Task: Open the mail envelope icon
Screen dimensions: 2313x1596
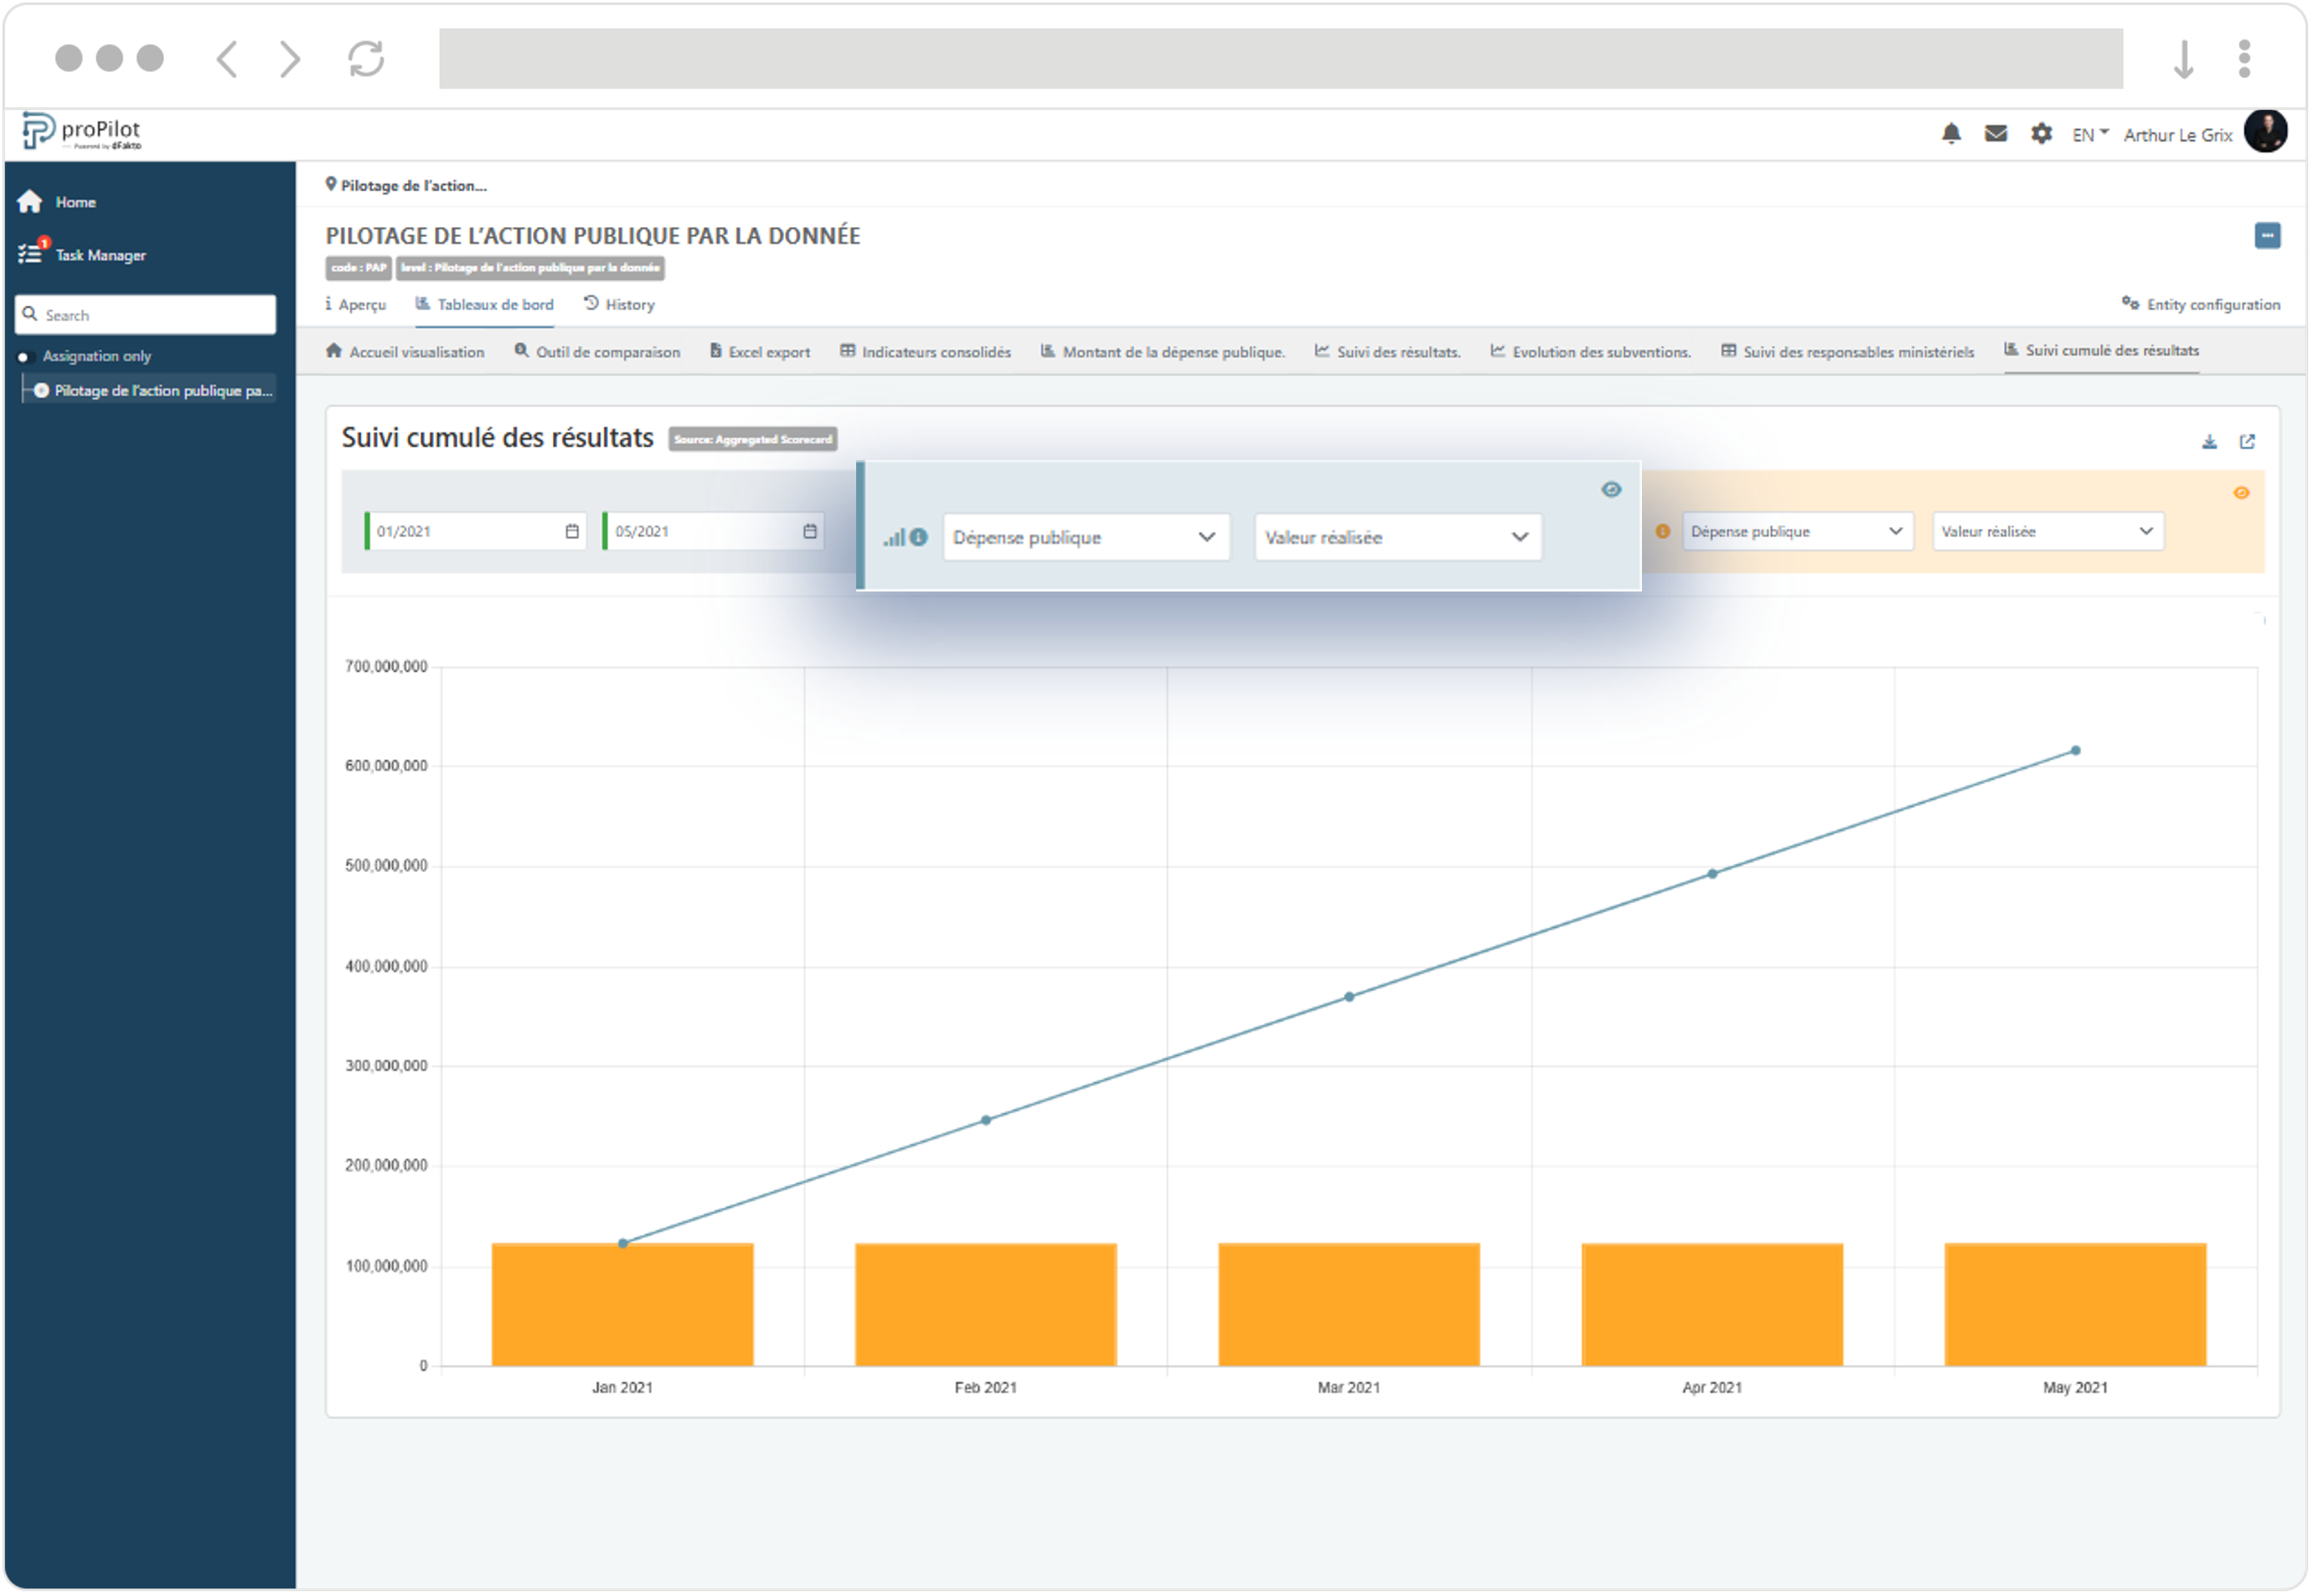Action: click(1995, 134)
